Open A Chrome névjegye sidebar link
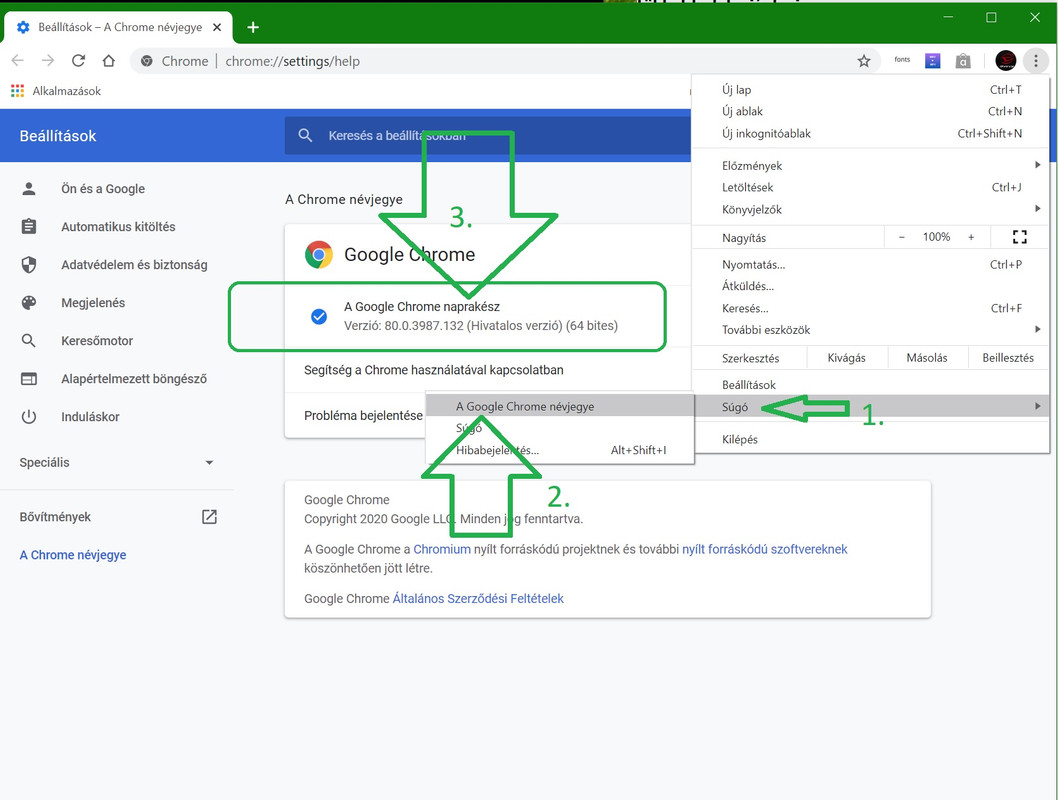The width and height of the screenshot is (1058, 800). click(x=73, y=555)
